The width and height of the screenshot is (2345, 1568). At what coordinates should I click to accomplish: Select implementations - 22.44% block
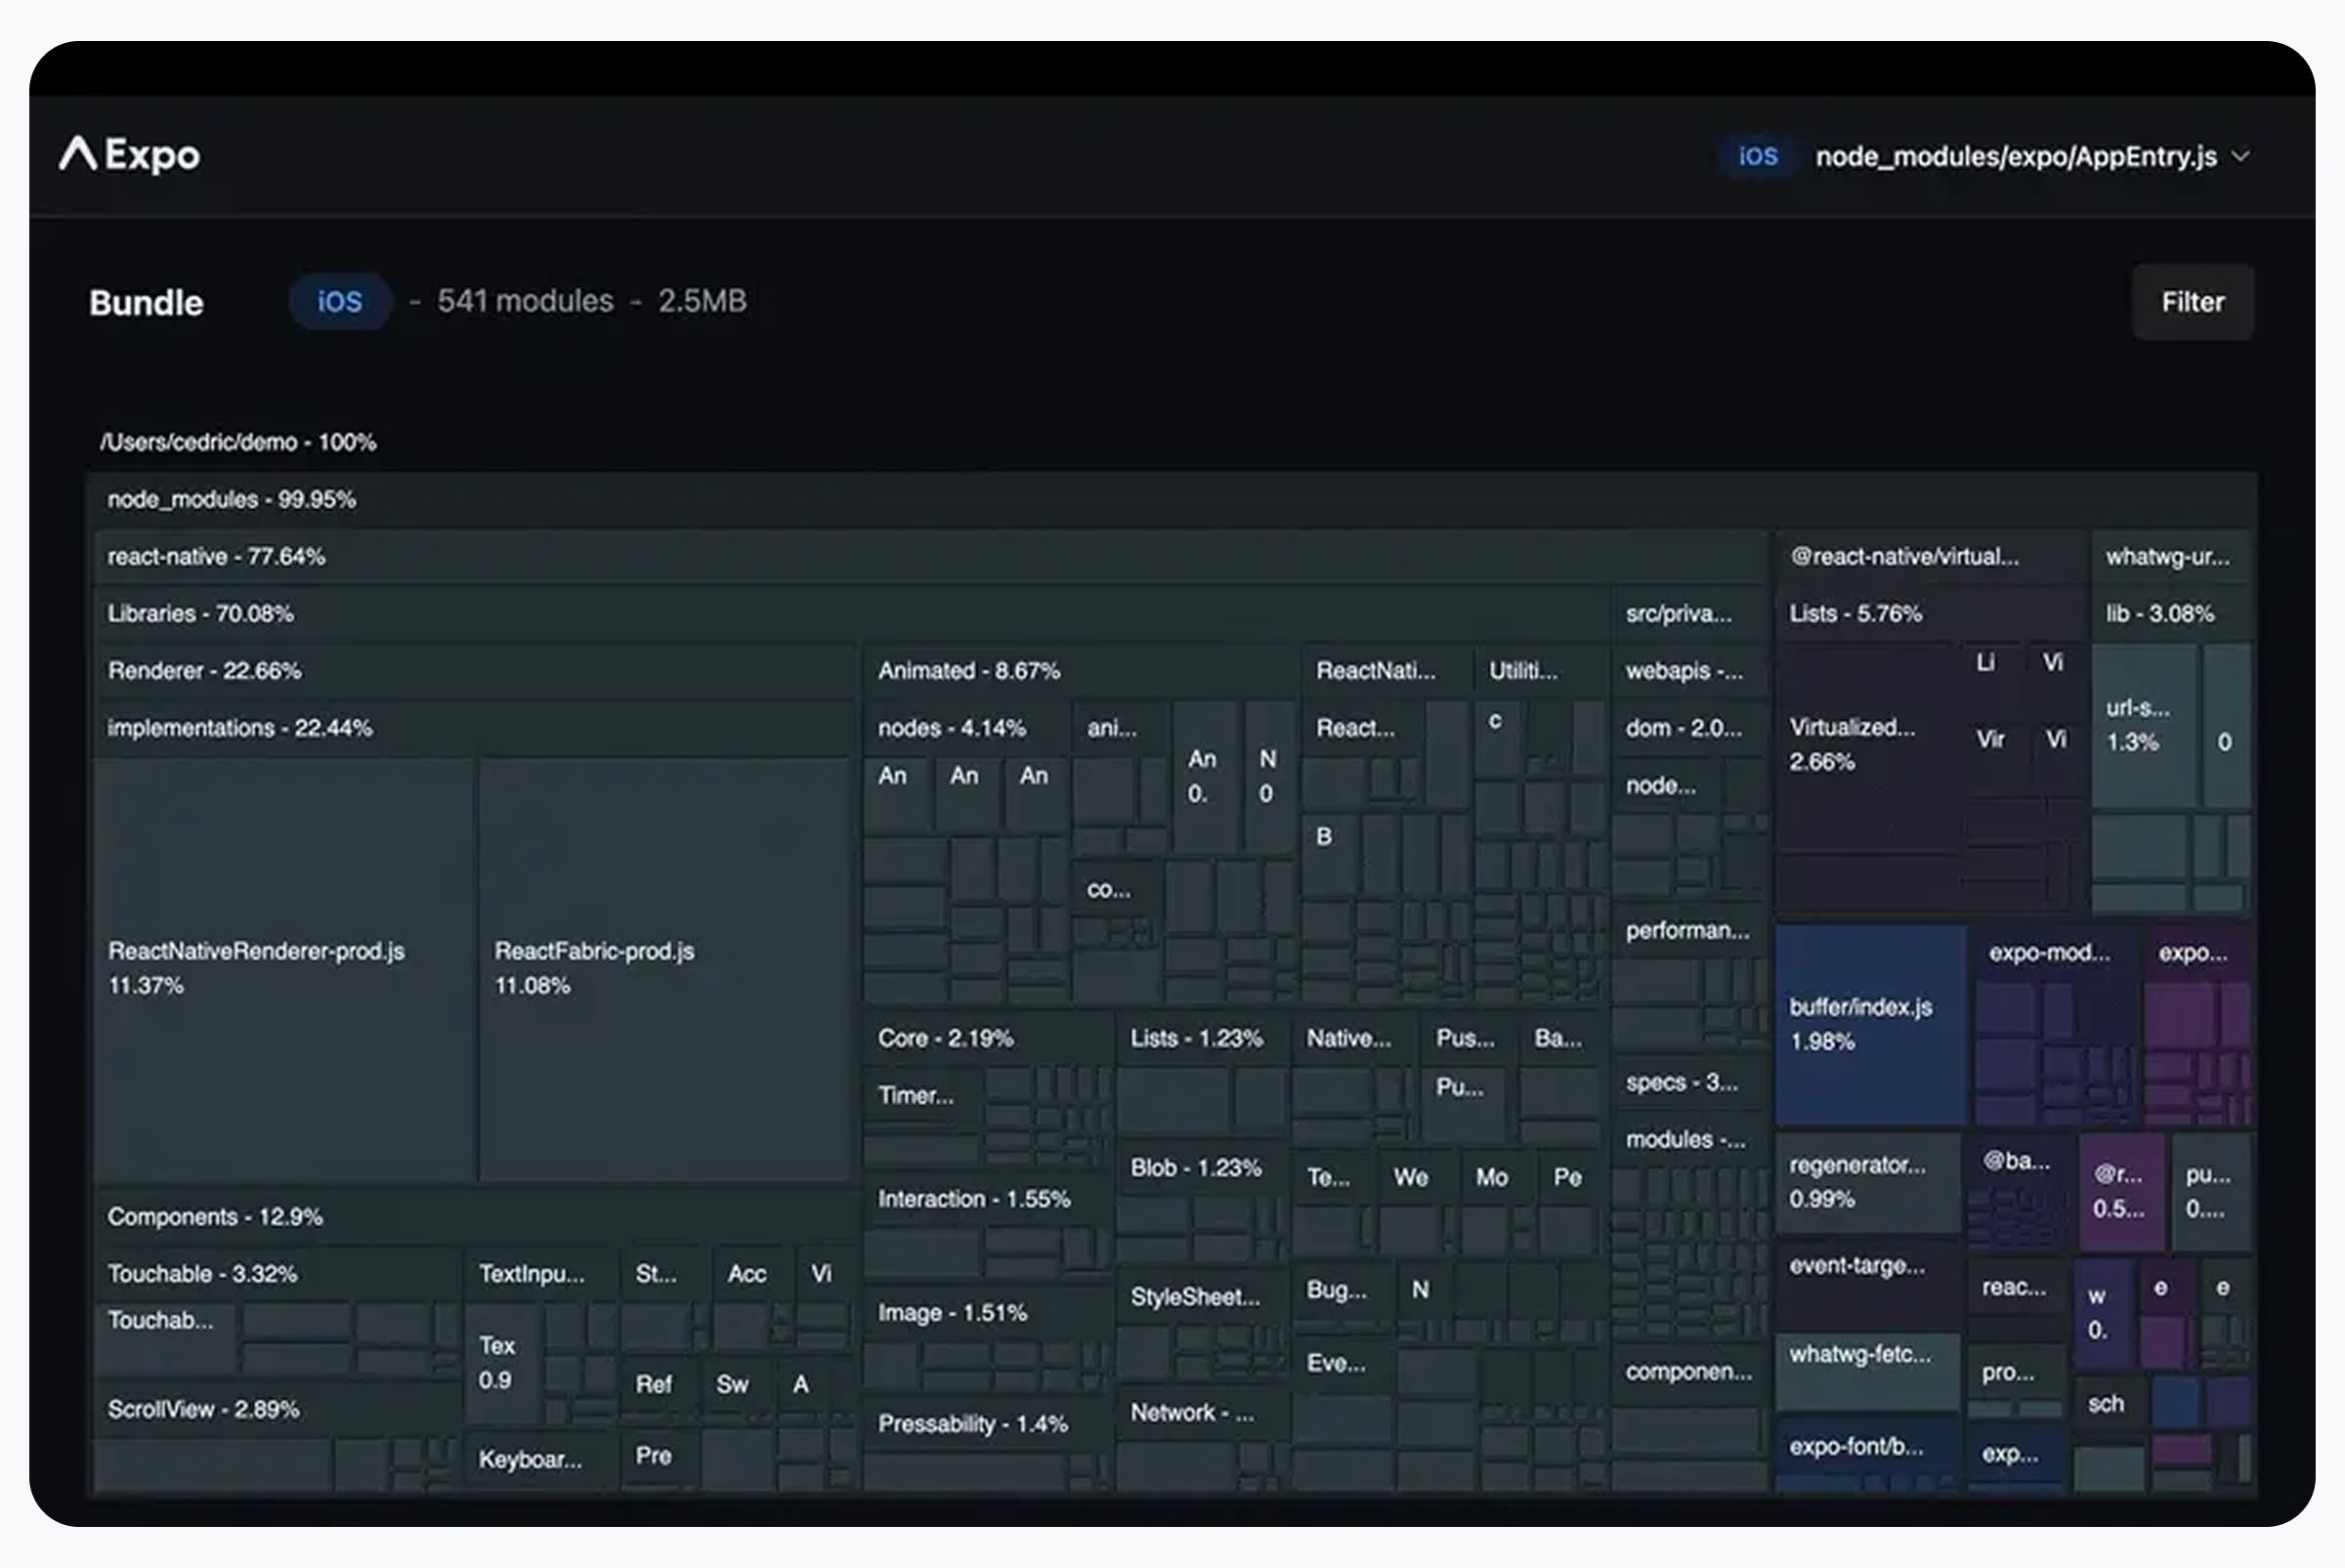pos(474,727)
